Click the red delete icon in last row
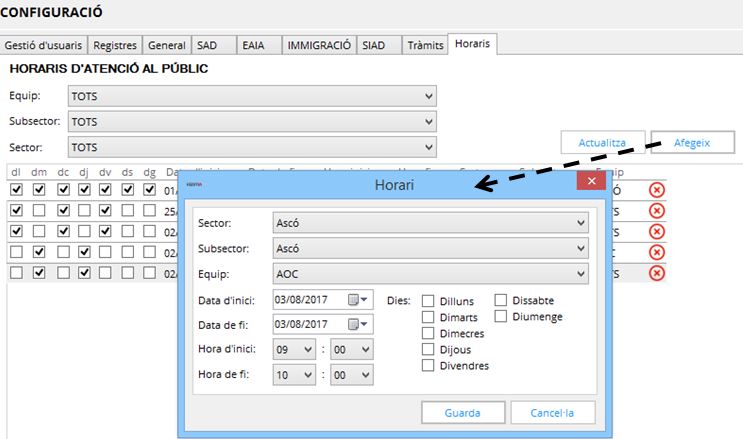The image size is (743, 439). tap(657, 274)
